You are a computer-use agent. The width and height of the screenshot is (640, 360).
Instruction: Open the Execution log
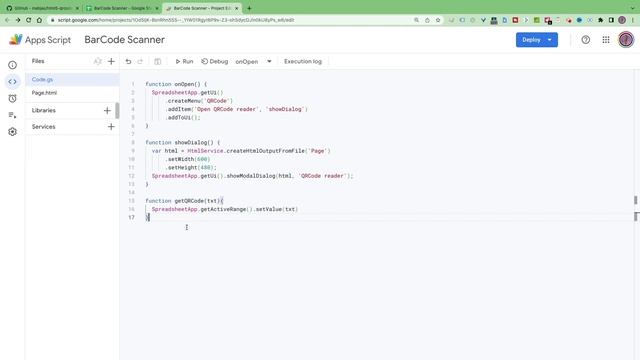coord(303,62)
